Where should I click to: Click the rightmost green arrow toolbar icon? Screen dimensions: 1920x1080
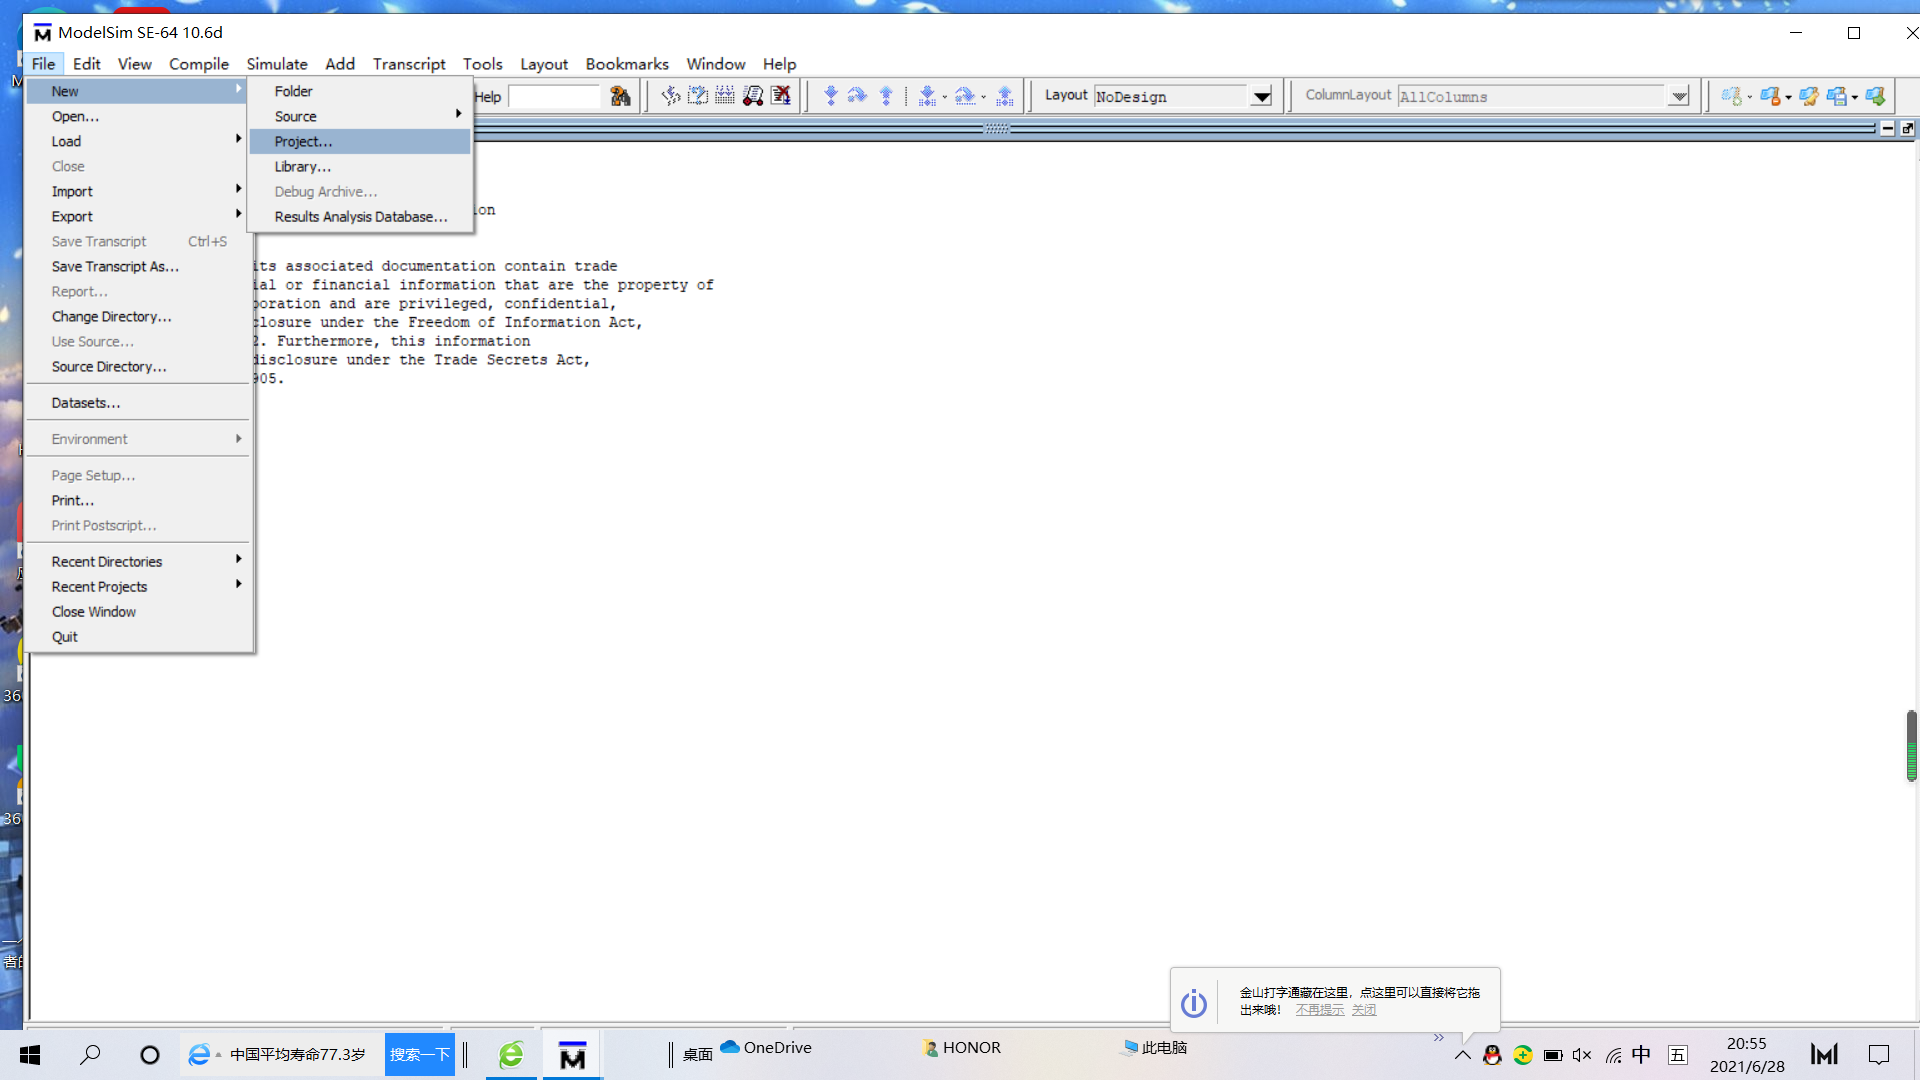click(x=1875, y=96)
